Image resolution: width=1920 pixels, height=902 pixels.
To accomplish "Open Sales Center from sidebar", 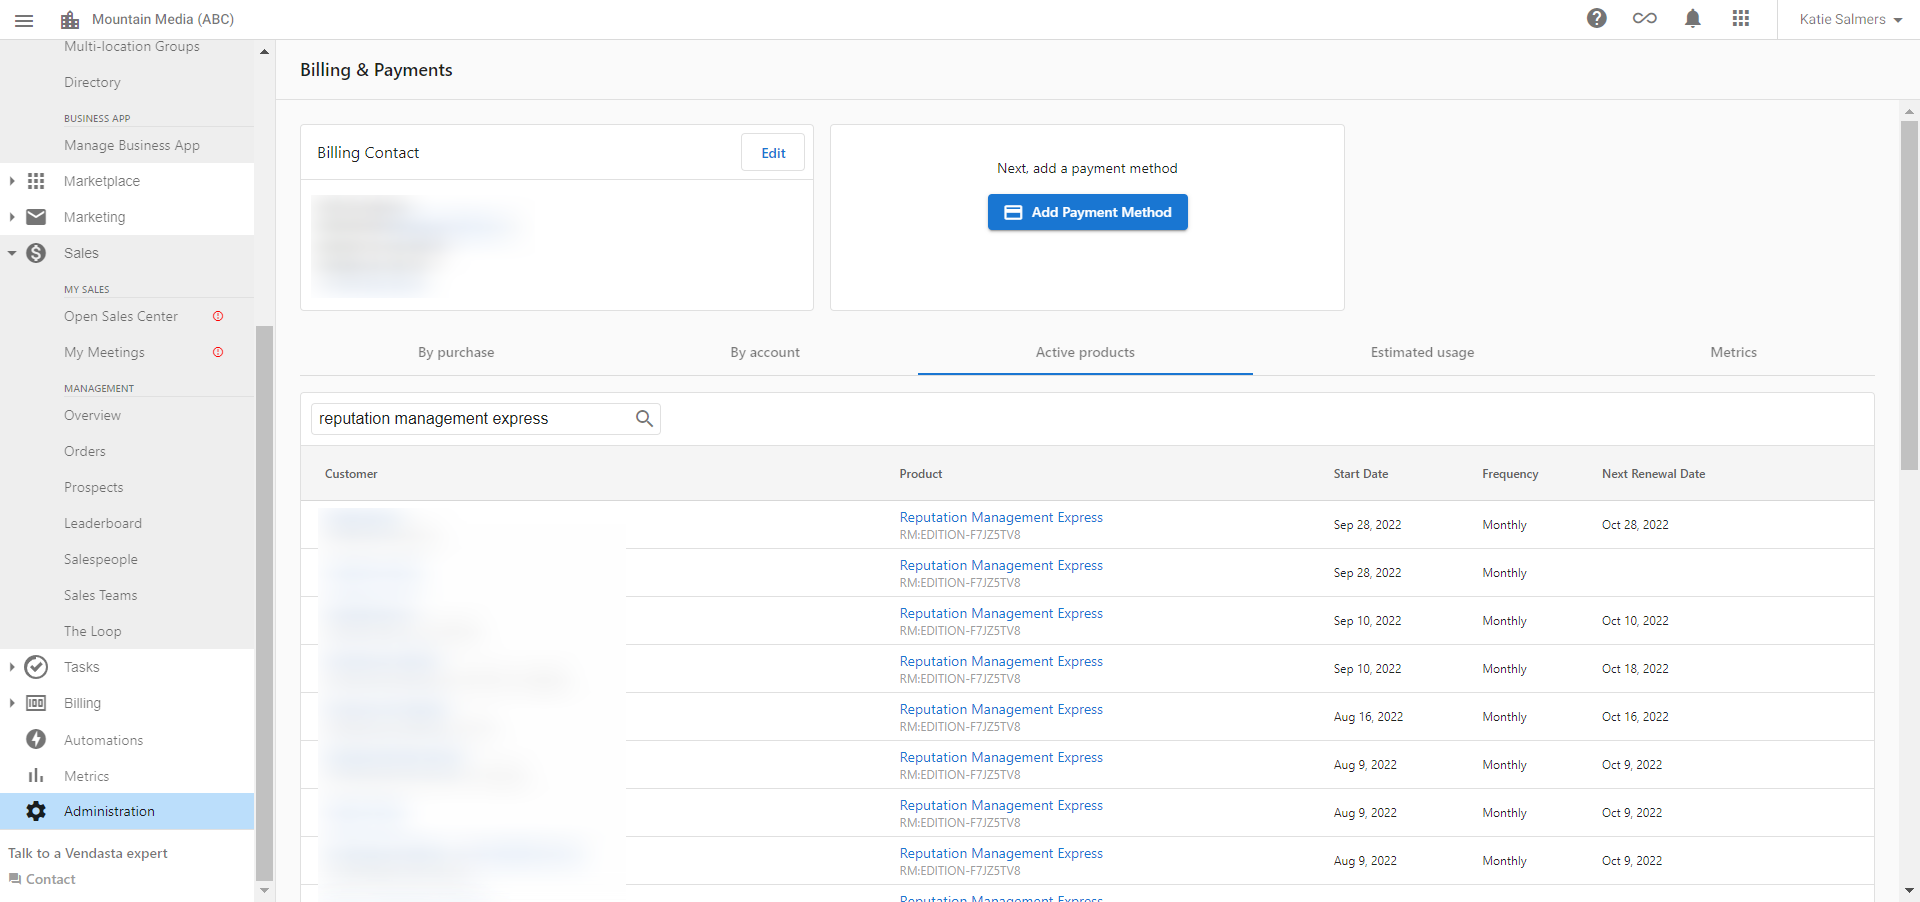I will (121, 316).
